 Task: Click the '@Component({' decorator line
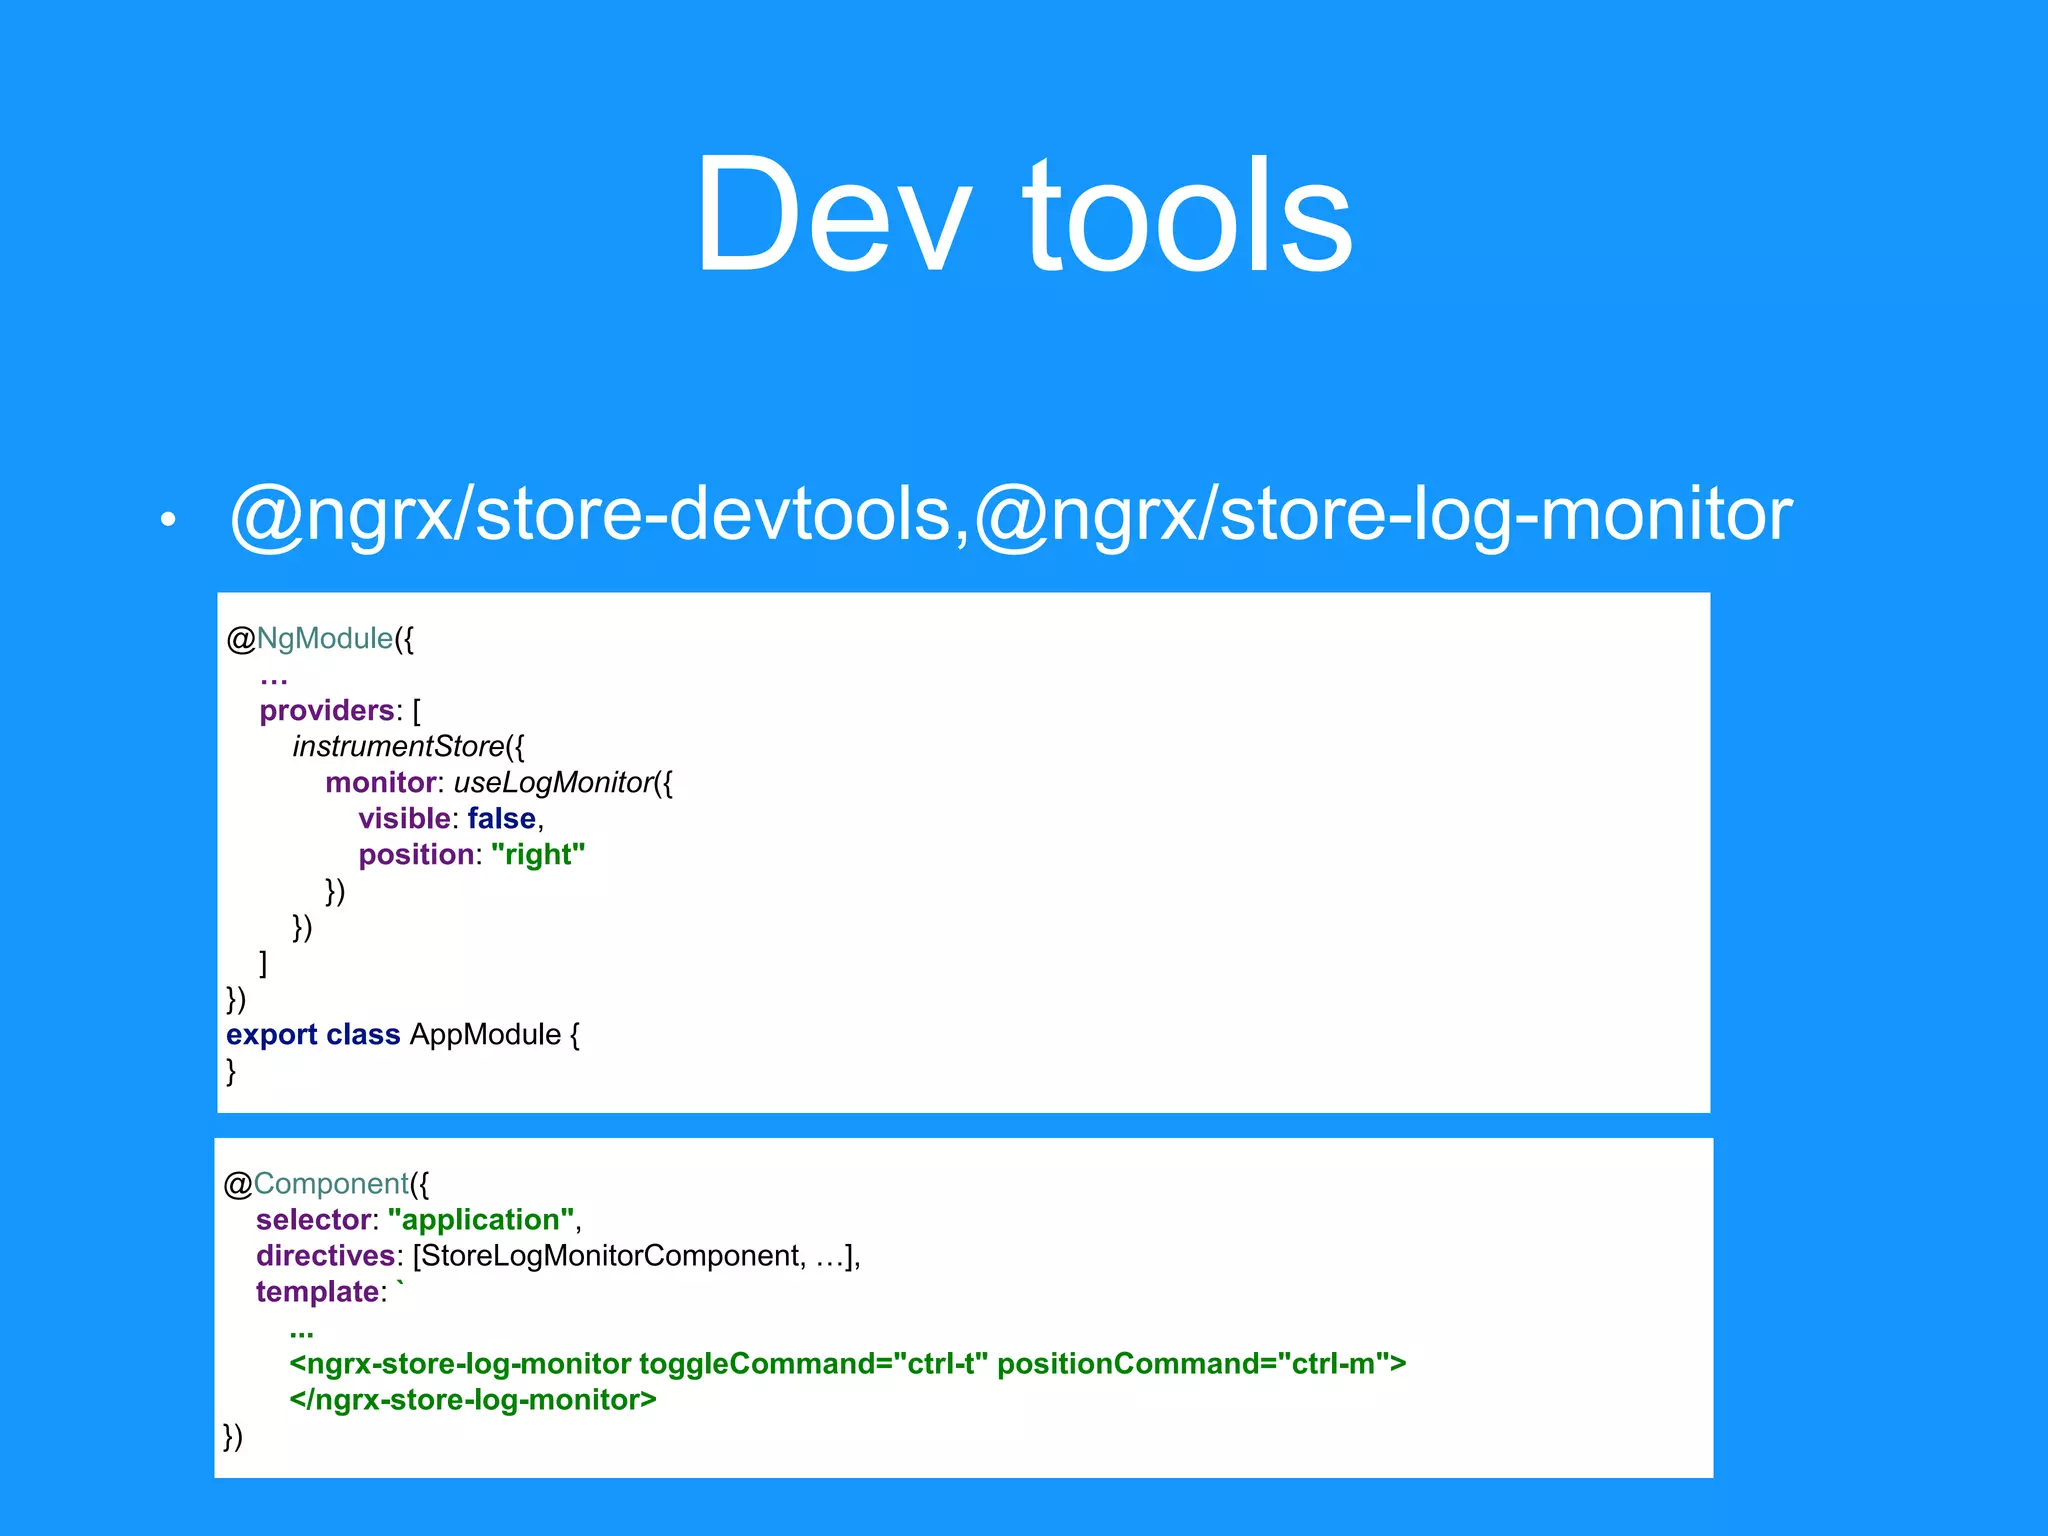(326, 1184)
